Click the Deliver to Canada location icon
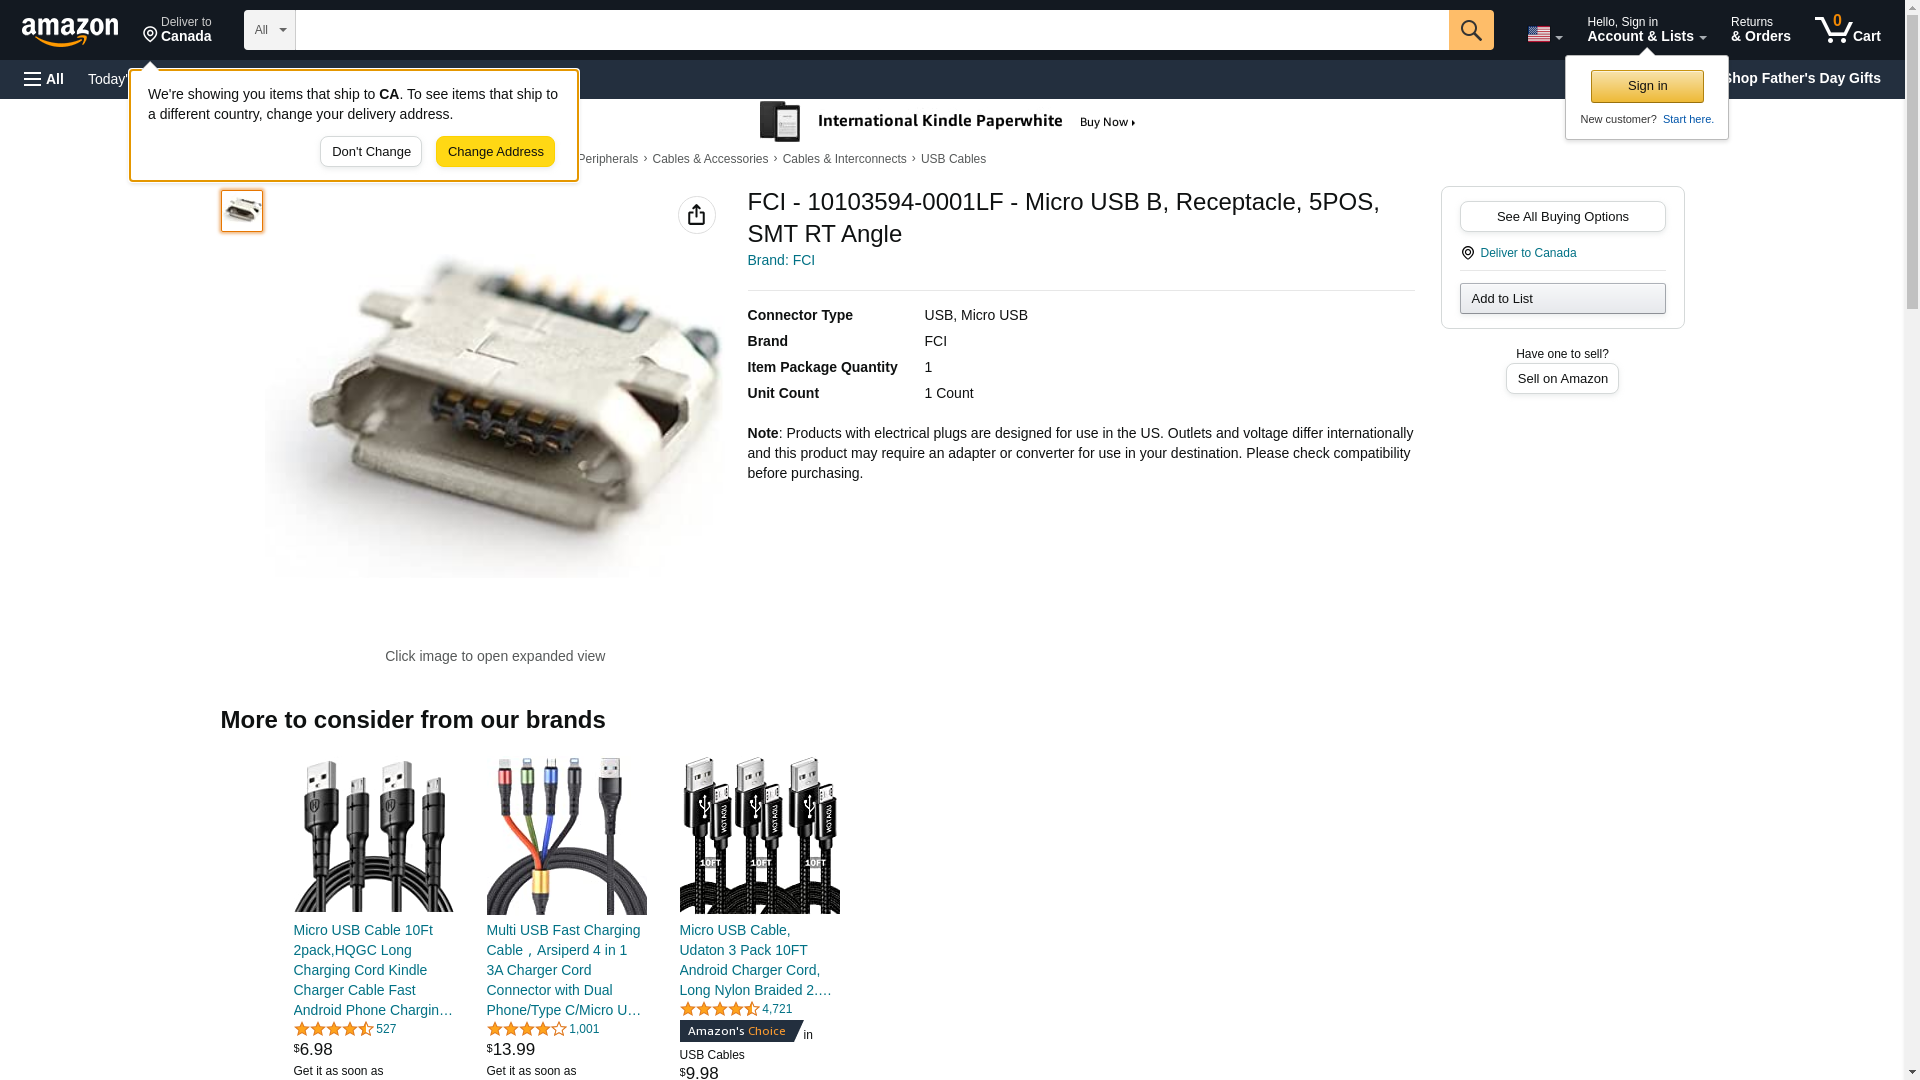This screenshot has height=1080, width=1920. [1467, 253]
